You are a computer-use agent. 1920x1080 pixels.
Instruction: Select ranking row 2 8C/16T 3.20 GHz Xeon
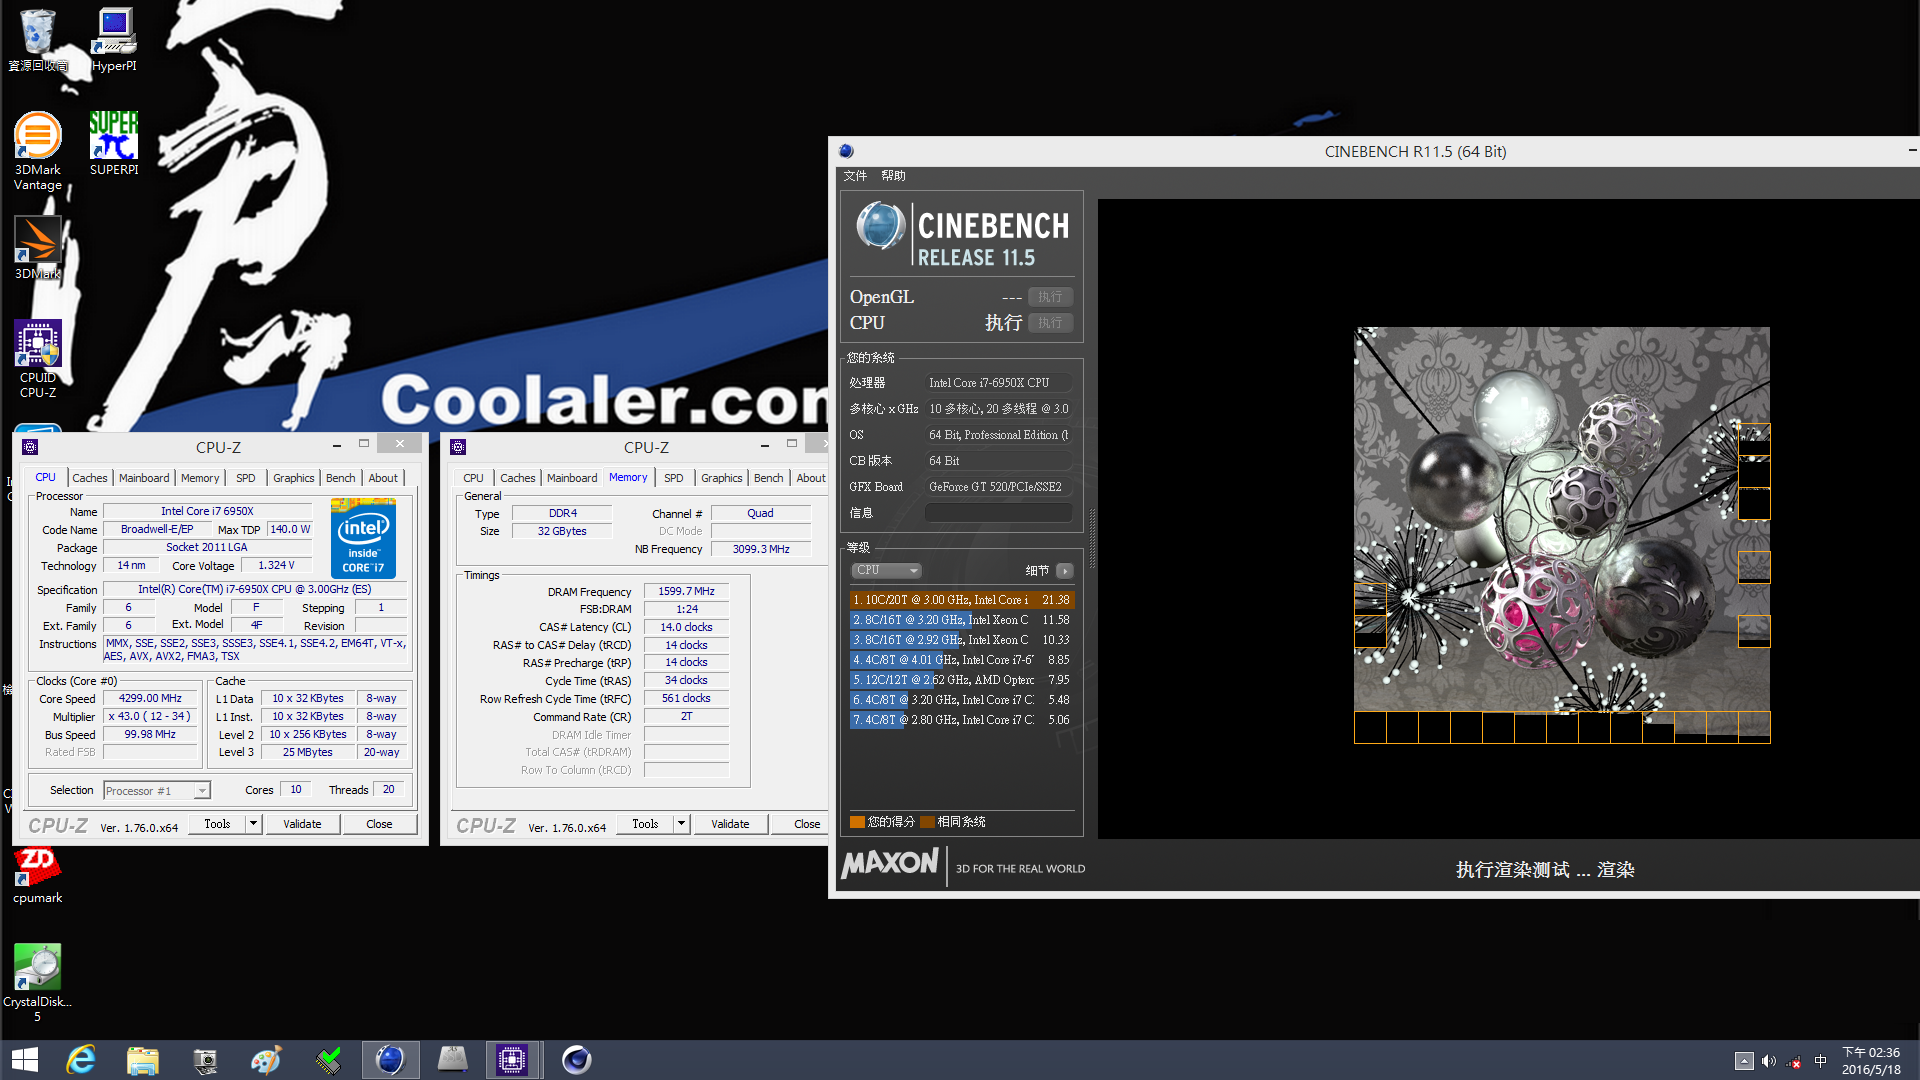click(x=962, y=620)
